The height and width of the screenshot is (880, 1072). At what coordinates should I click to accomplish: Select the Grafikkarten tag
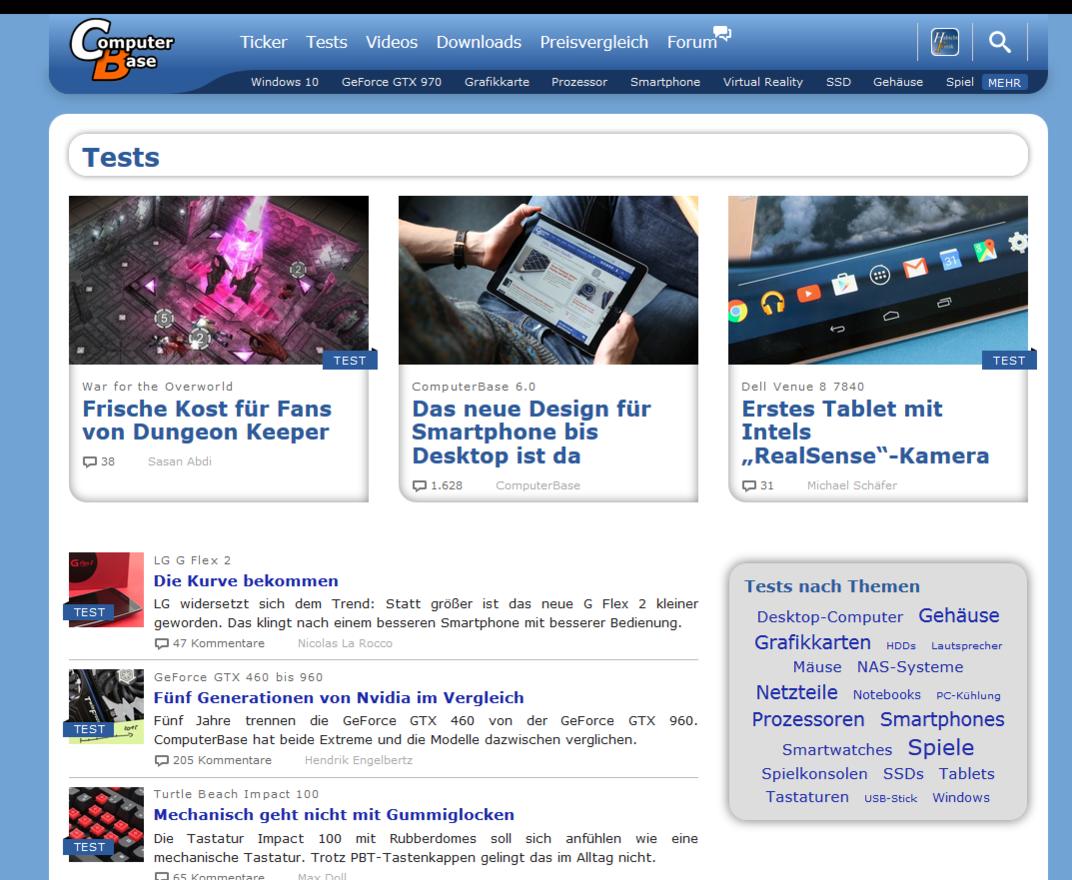[x=812, y=643]
